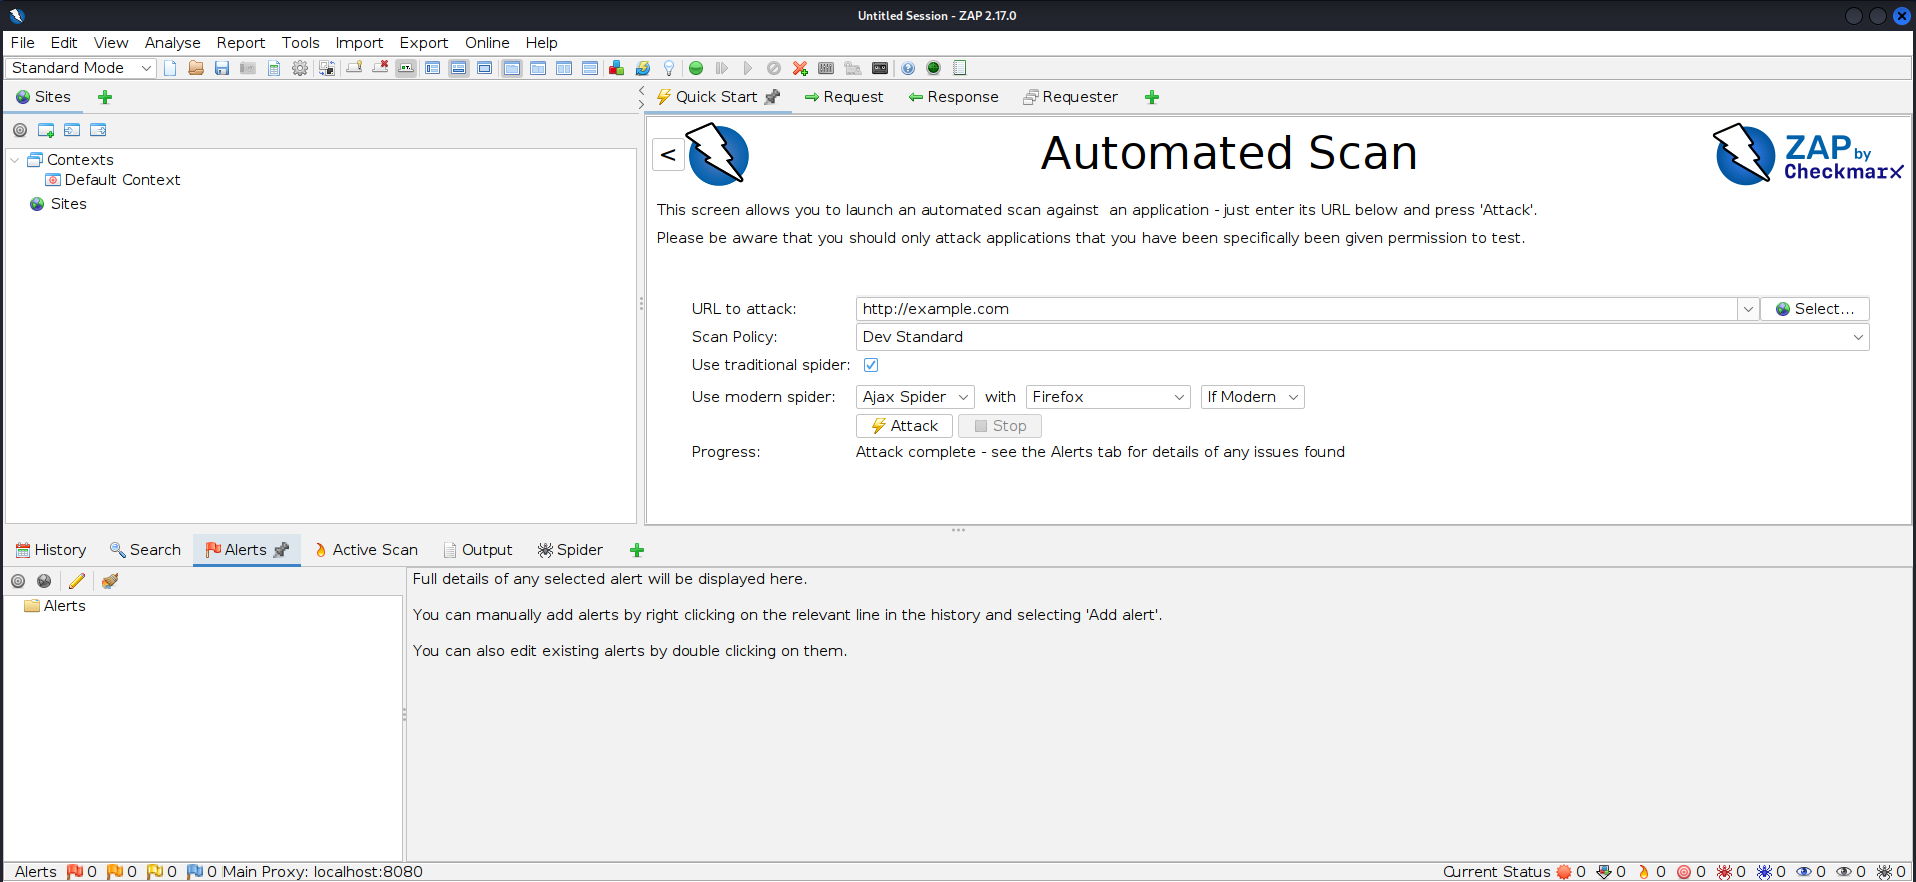
Task: Click the green plus after Spider tab
Action: pos(637,550)
